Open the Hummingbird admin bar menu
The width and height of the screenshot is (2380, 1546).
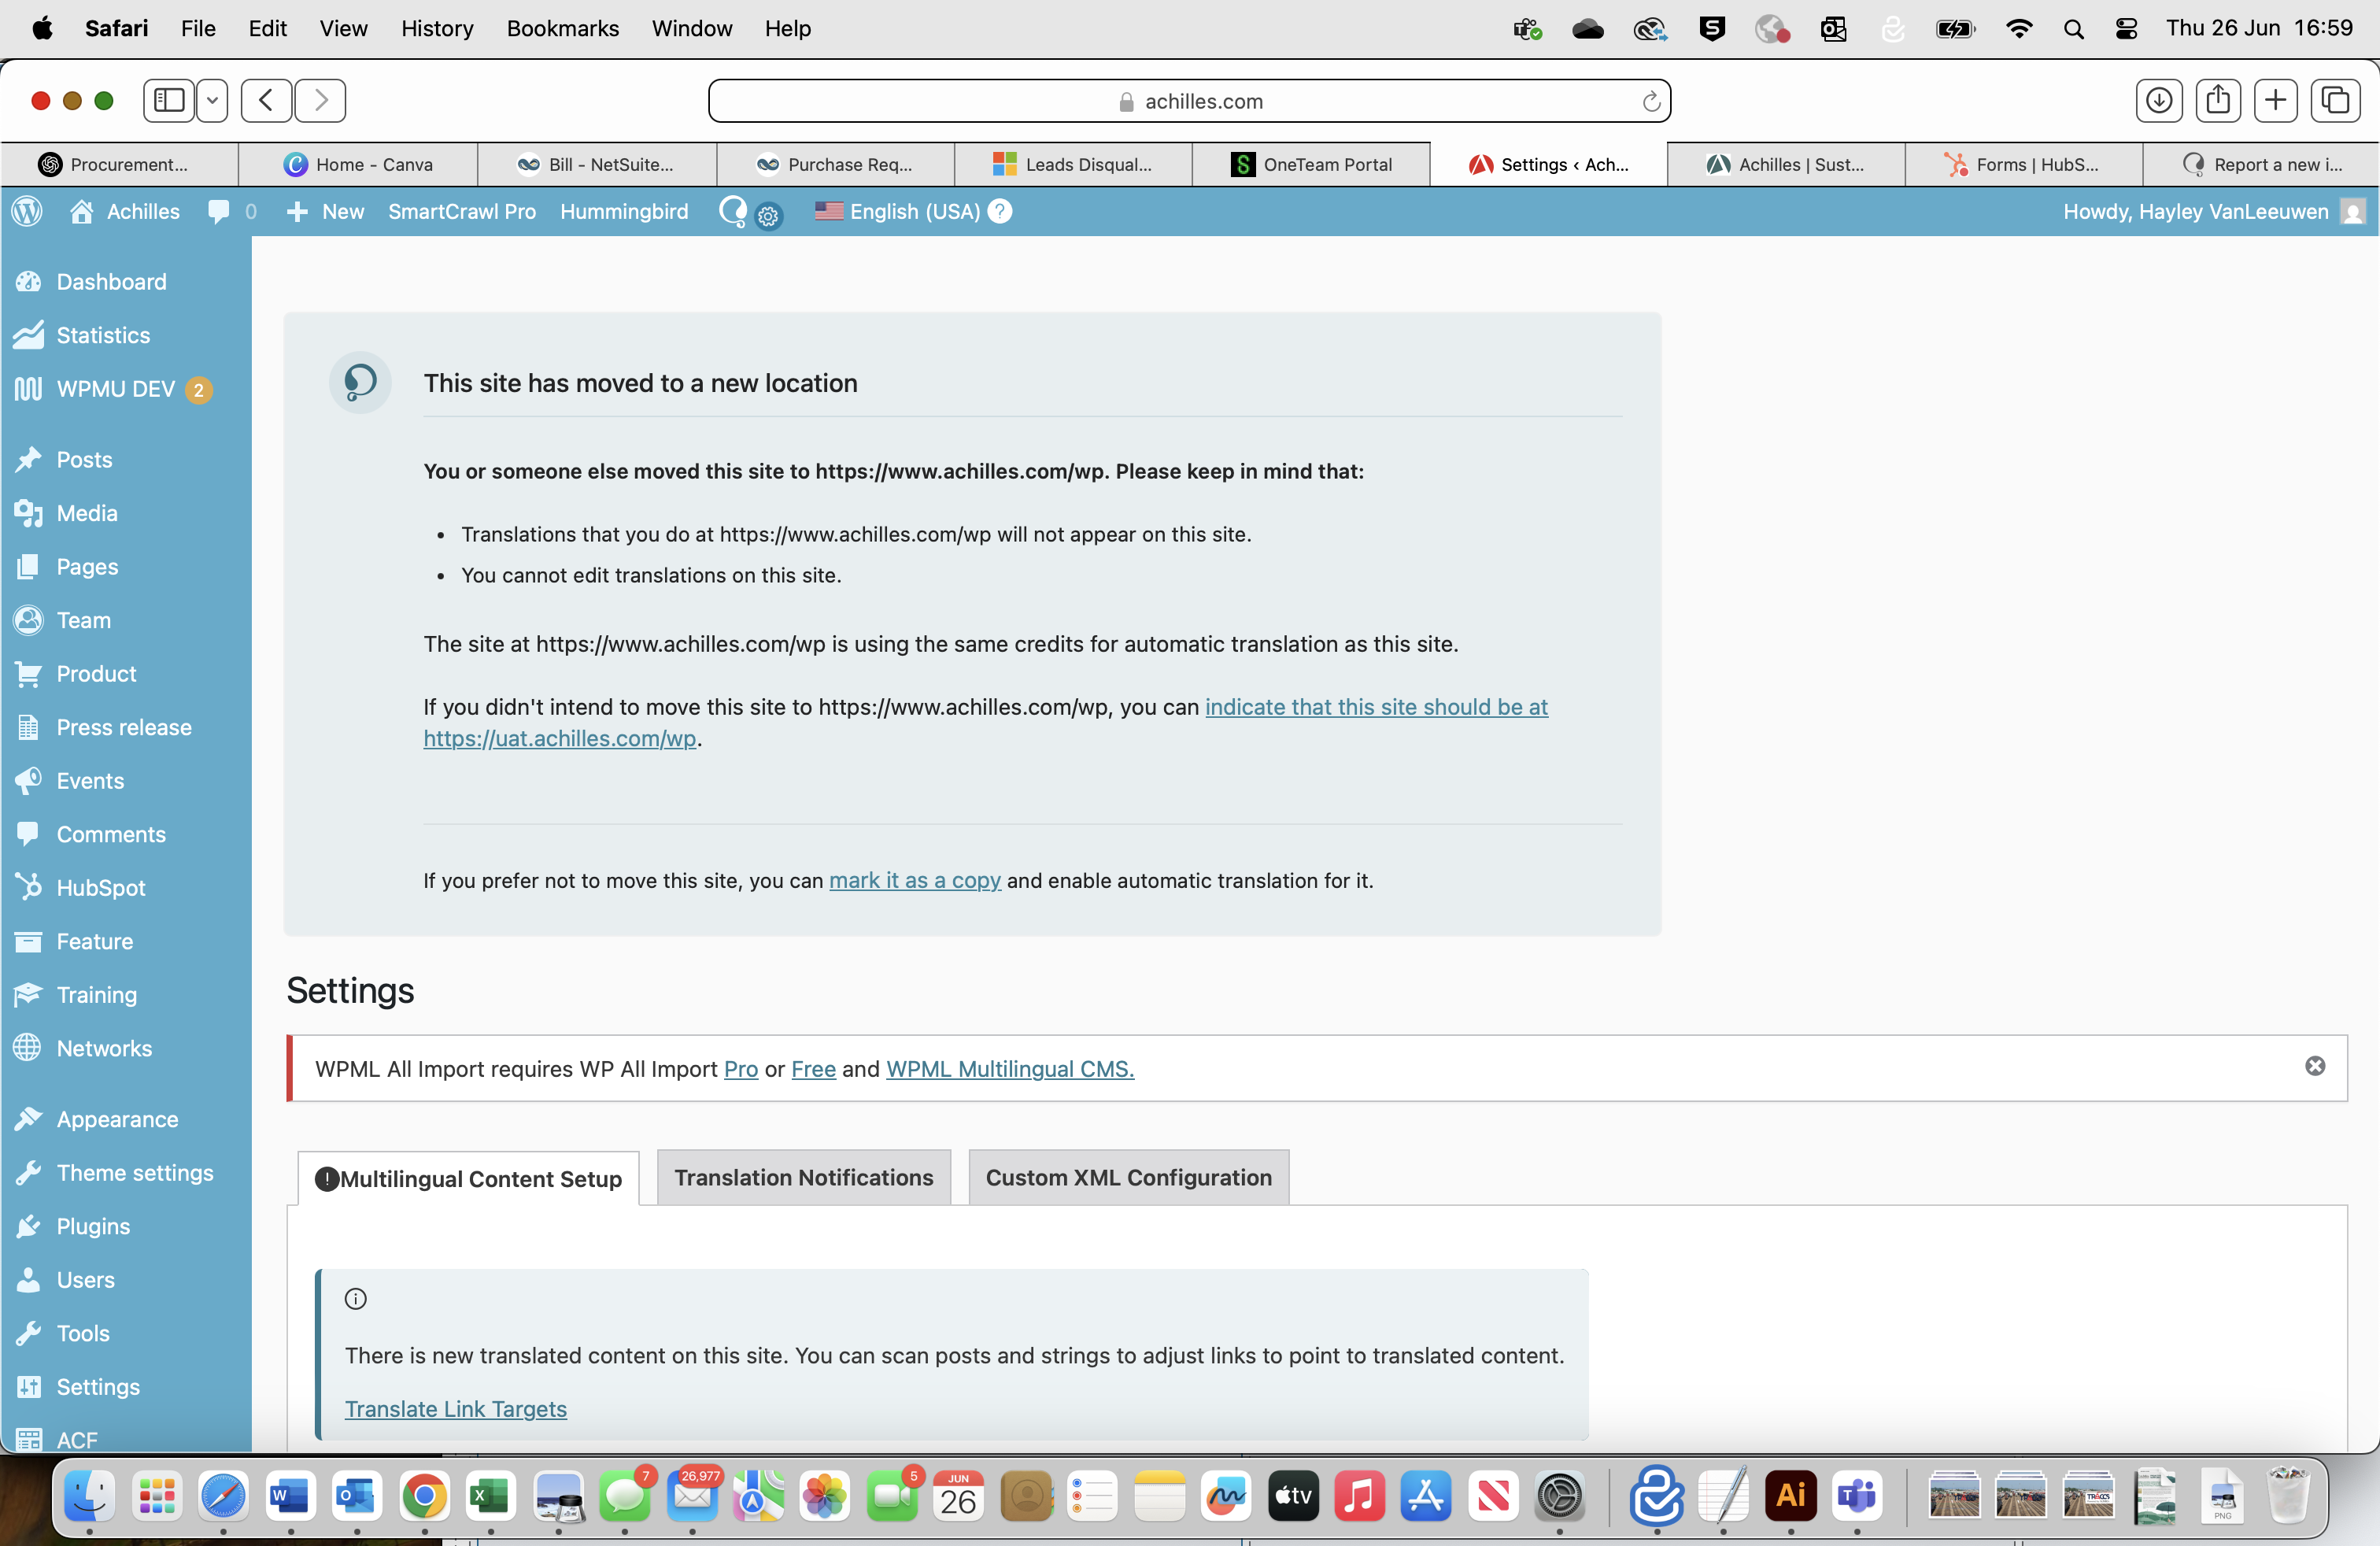[624, 211]
